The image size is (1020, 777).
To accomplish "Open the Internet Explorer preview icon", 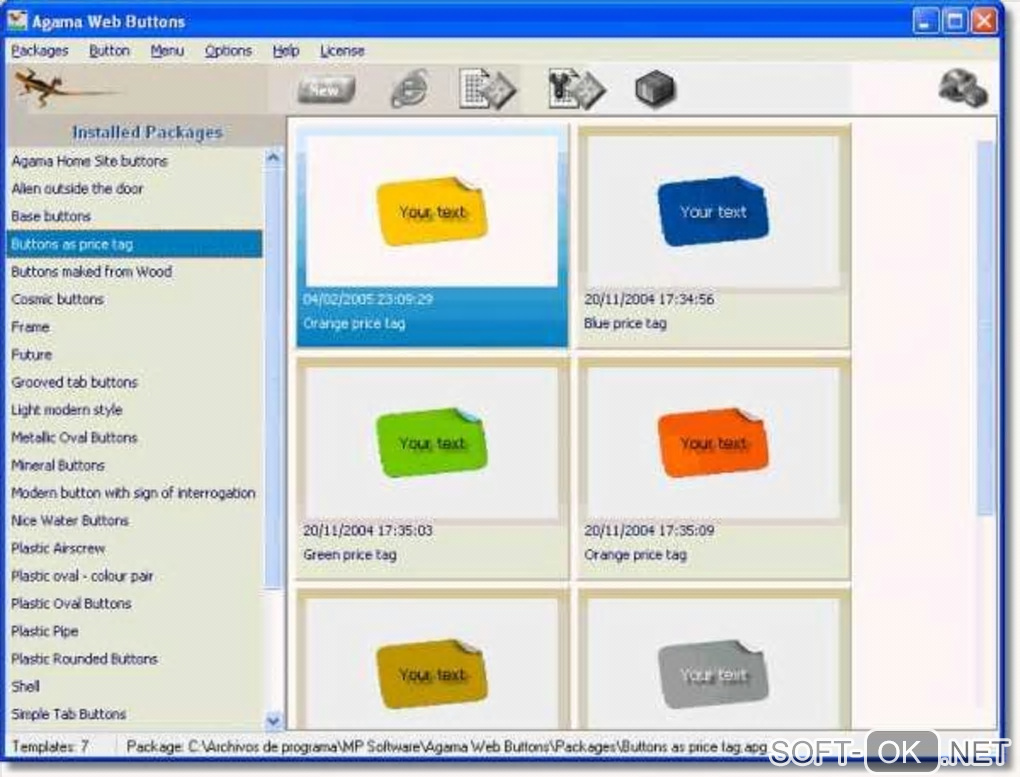I will tap(410, 89).
